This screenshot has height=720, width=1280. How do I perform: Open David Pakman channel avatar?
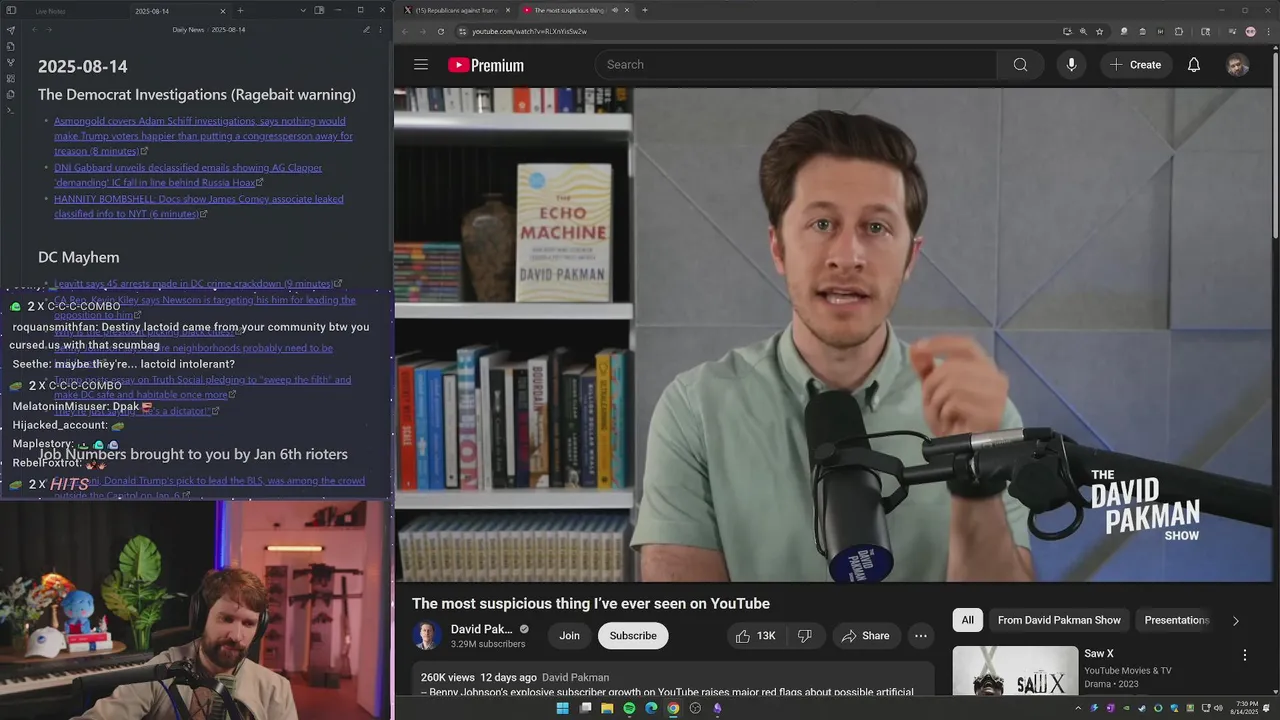click(x=427, y=636)
